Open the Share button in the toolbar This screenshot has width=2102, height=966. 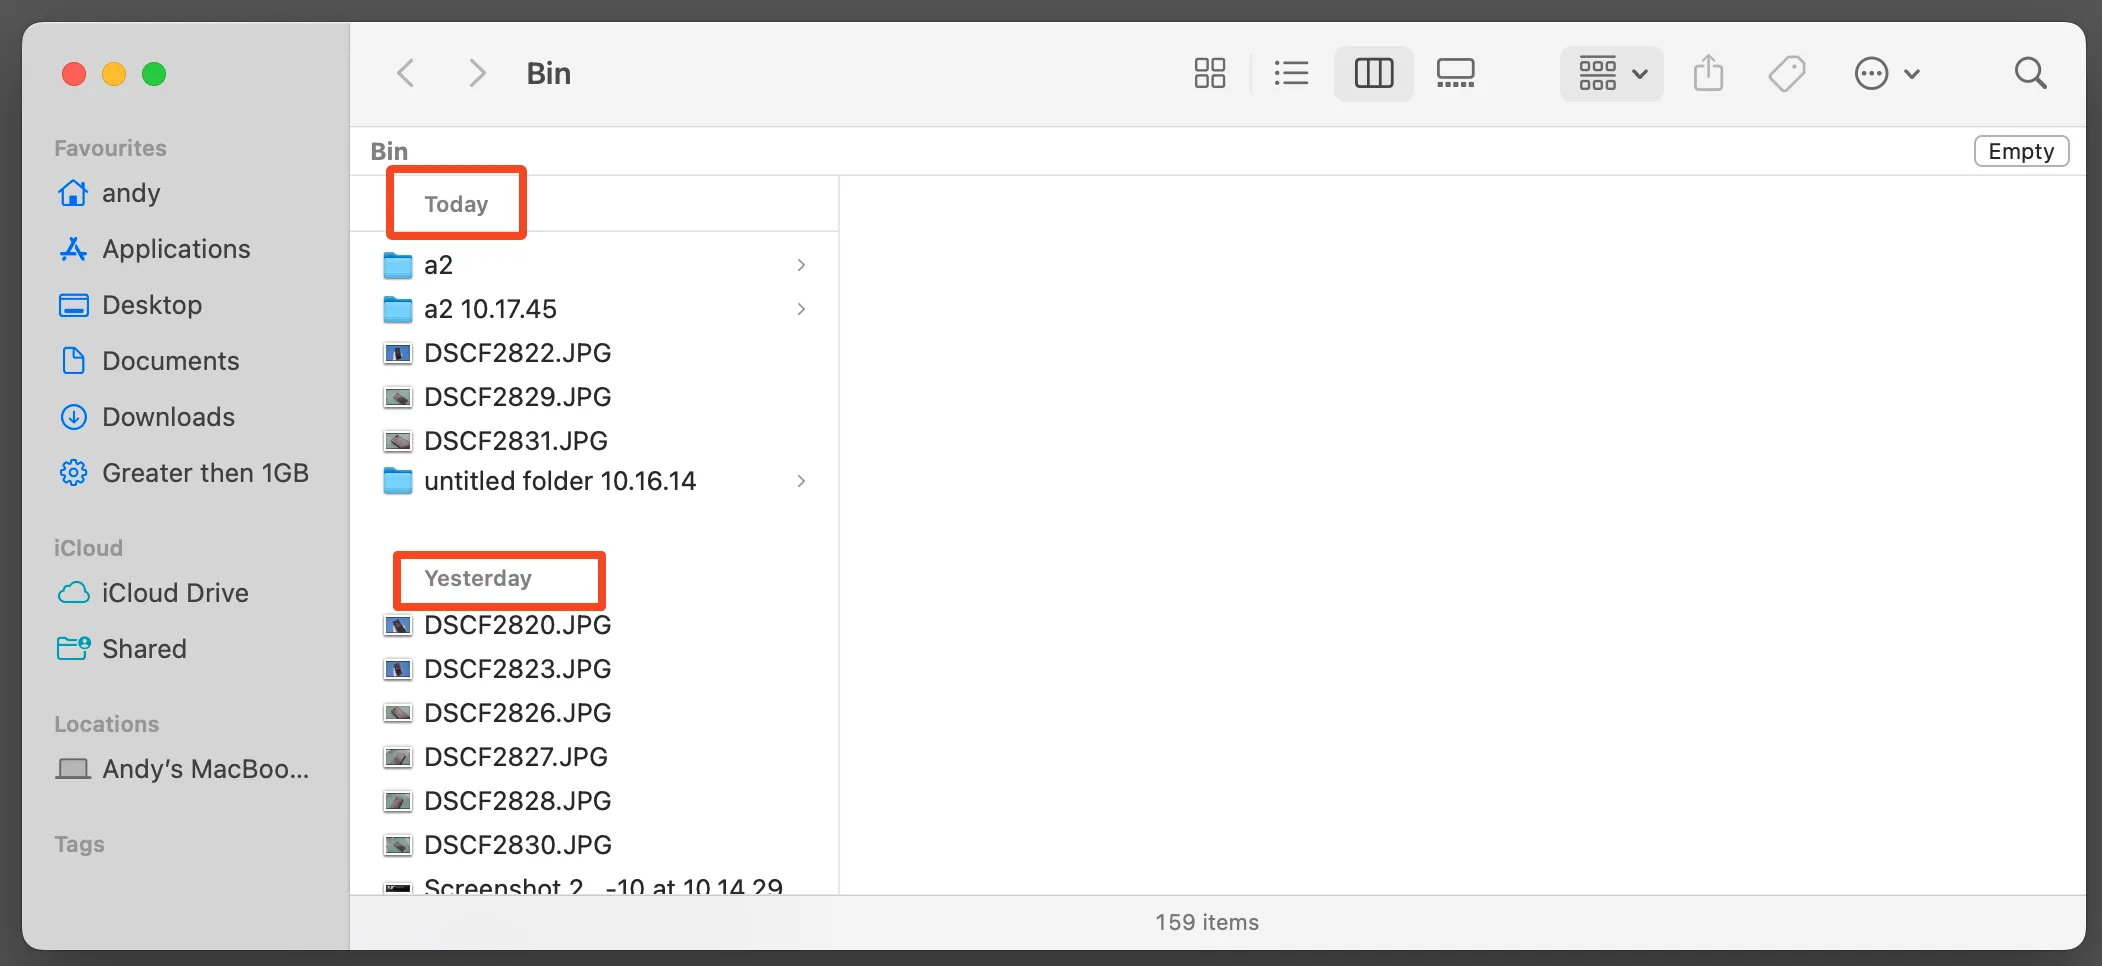tap(1709, 72)
